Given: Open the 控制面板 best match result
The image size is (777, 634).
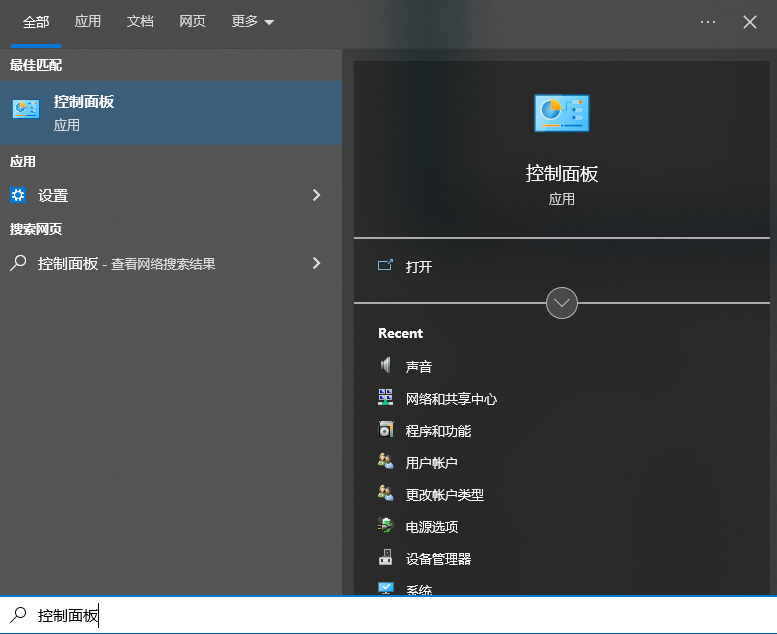Looking at the screenshot, I should pos(171,113).
